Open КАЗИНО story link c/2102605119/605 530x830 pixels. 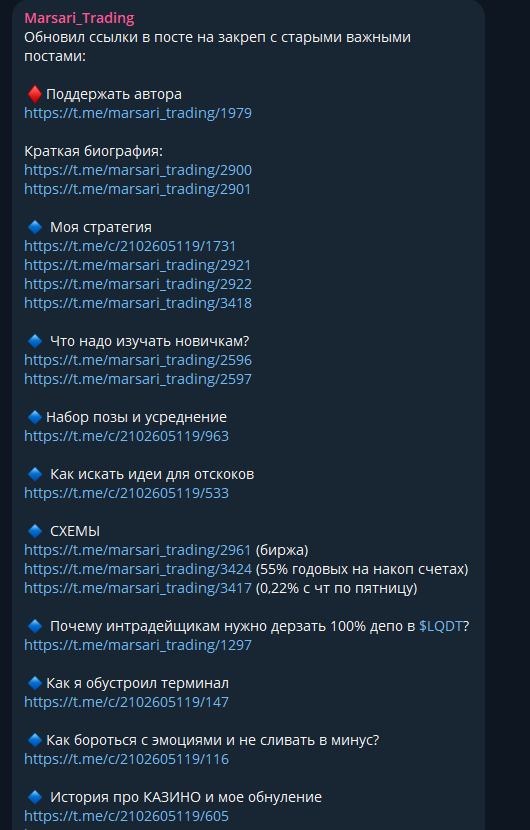127,816
